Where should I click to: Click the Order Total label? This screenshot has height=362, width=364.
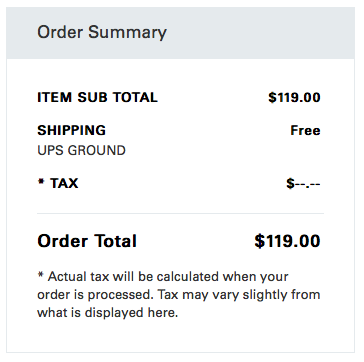tap(87, 241)
